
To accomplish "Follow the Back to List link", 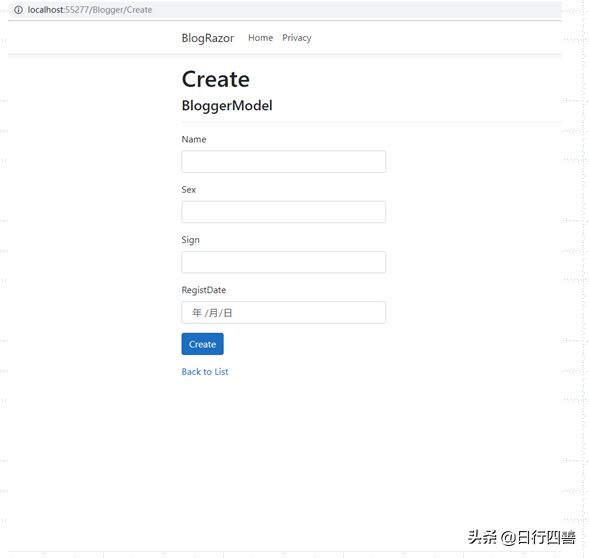I will [205, 372].
